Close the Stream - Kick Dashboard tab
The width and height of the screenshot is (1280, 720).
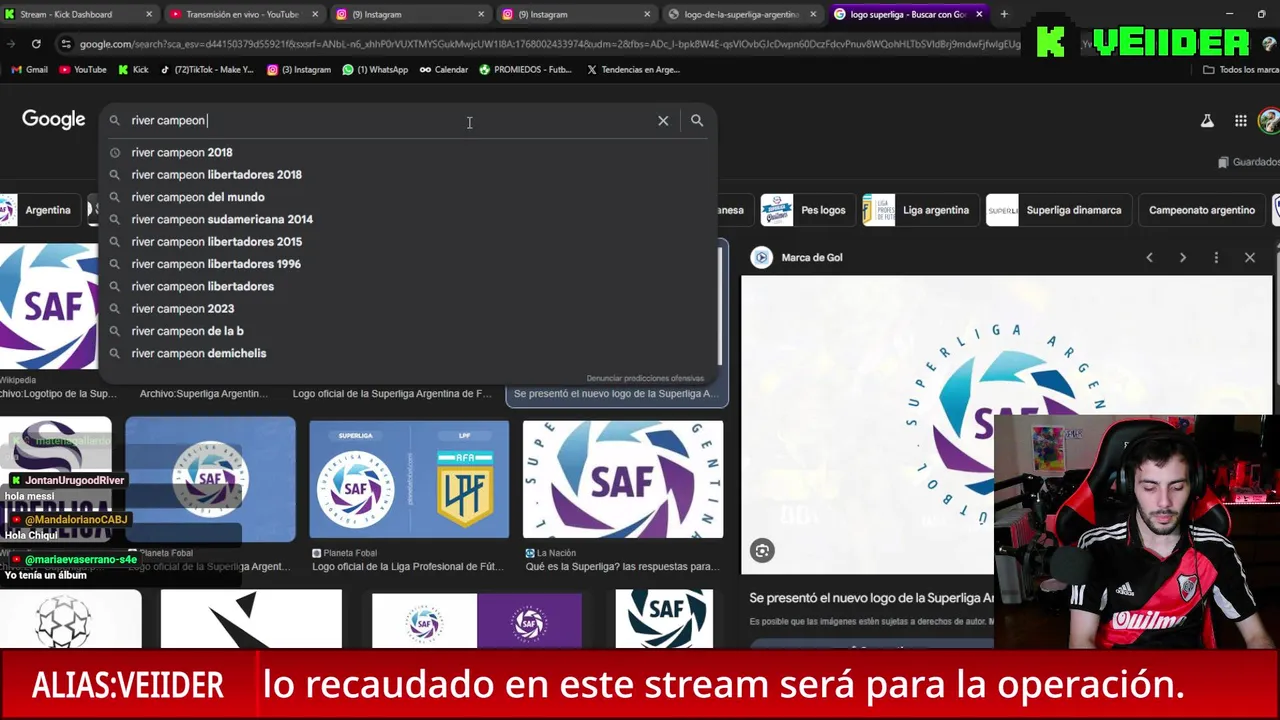click(x=149, y=14)
